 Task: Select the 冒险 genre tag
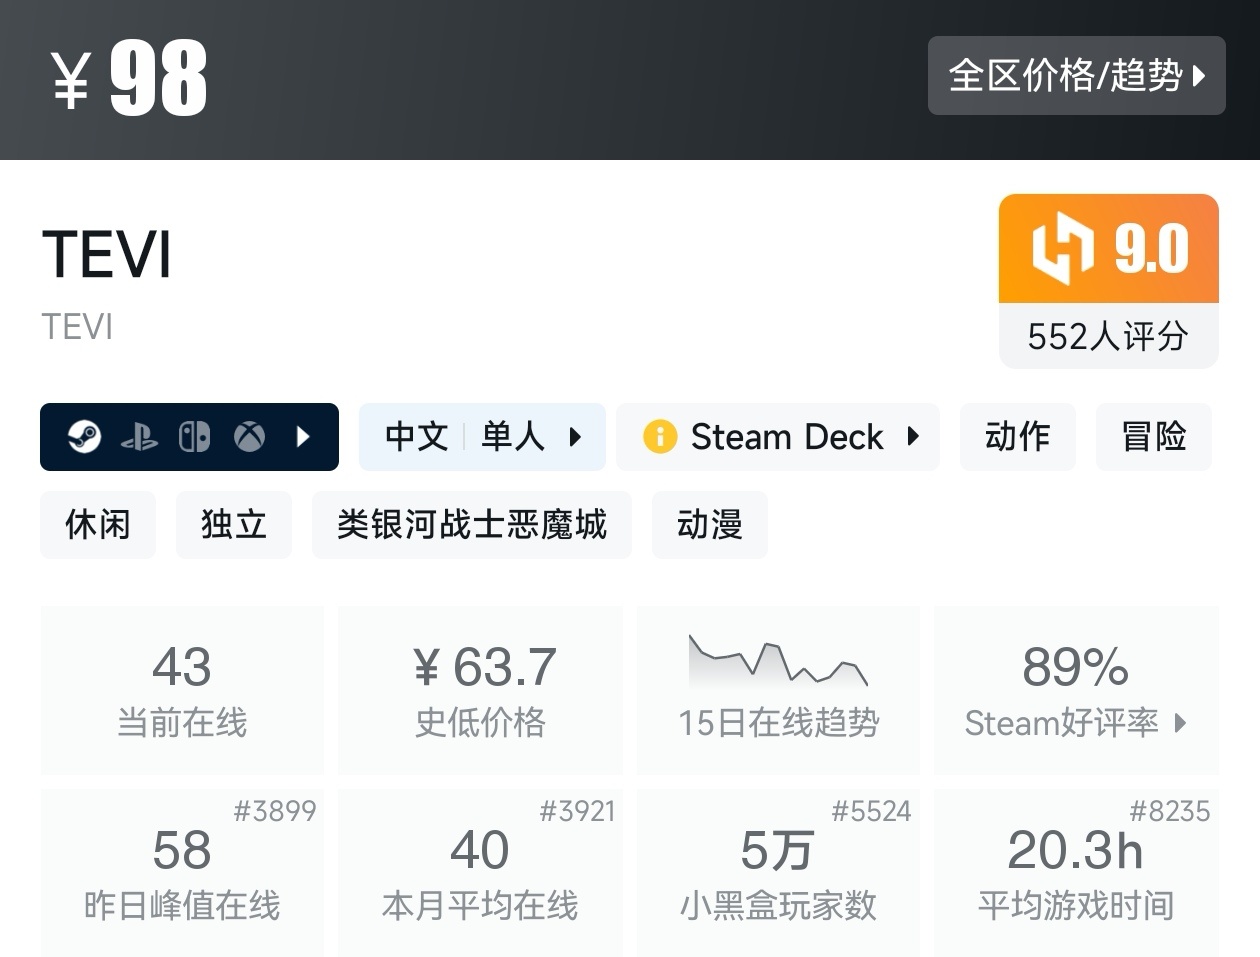pyautogui.click(x=1153, y=437)
